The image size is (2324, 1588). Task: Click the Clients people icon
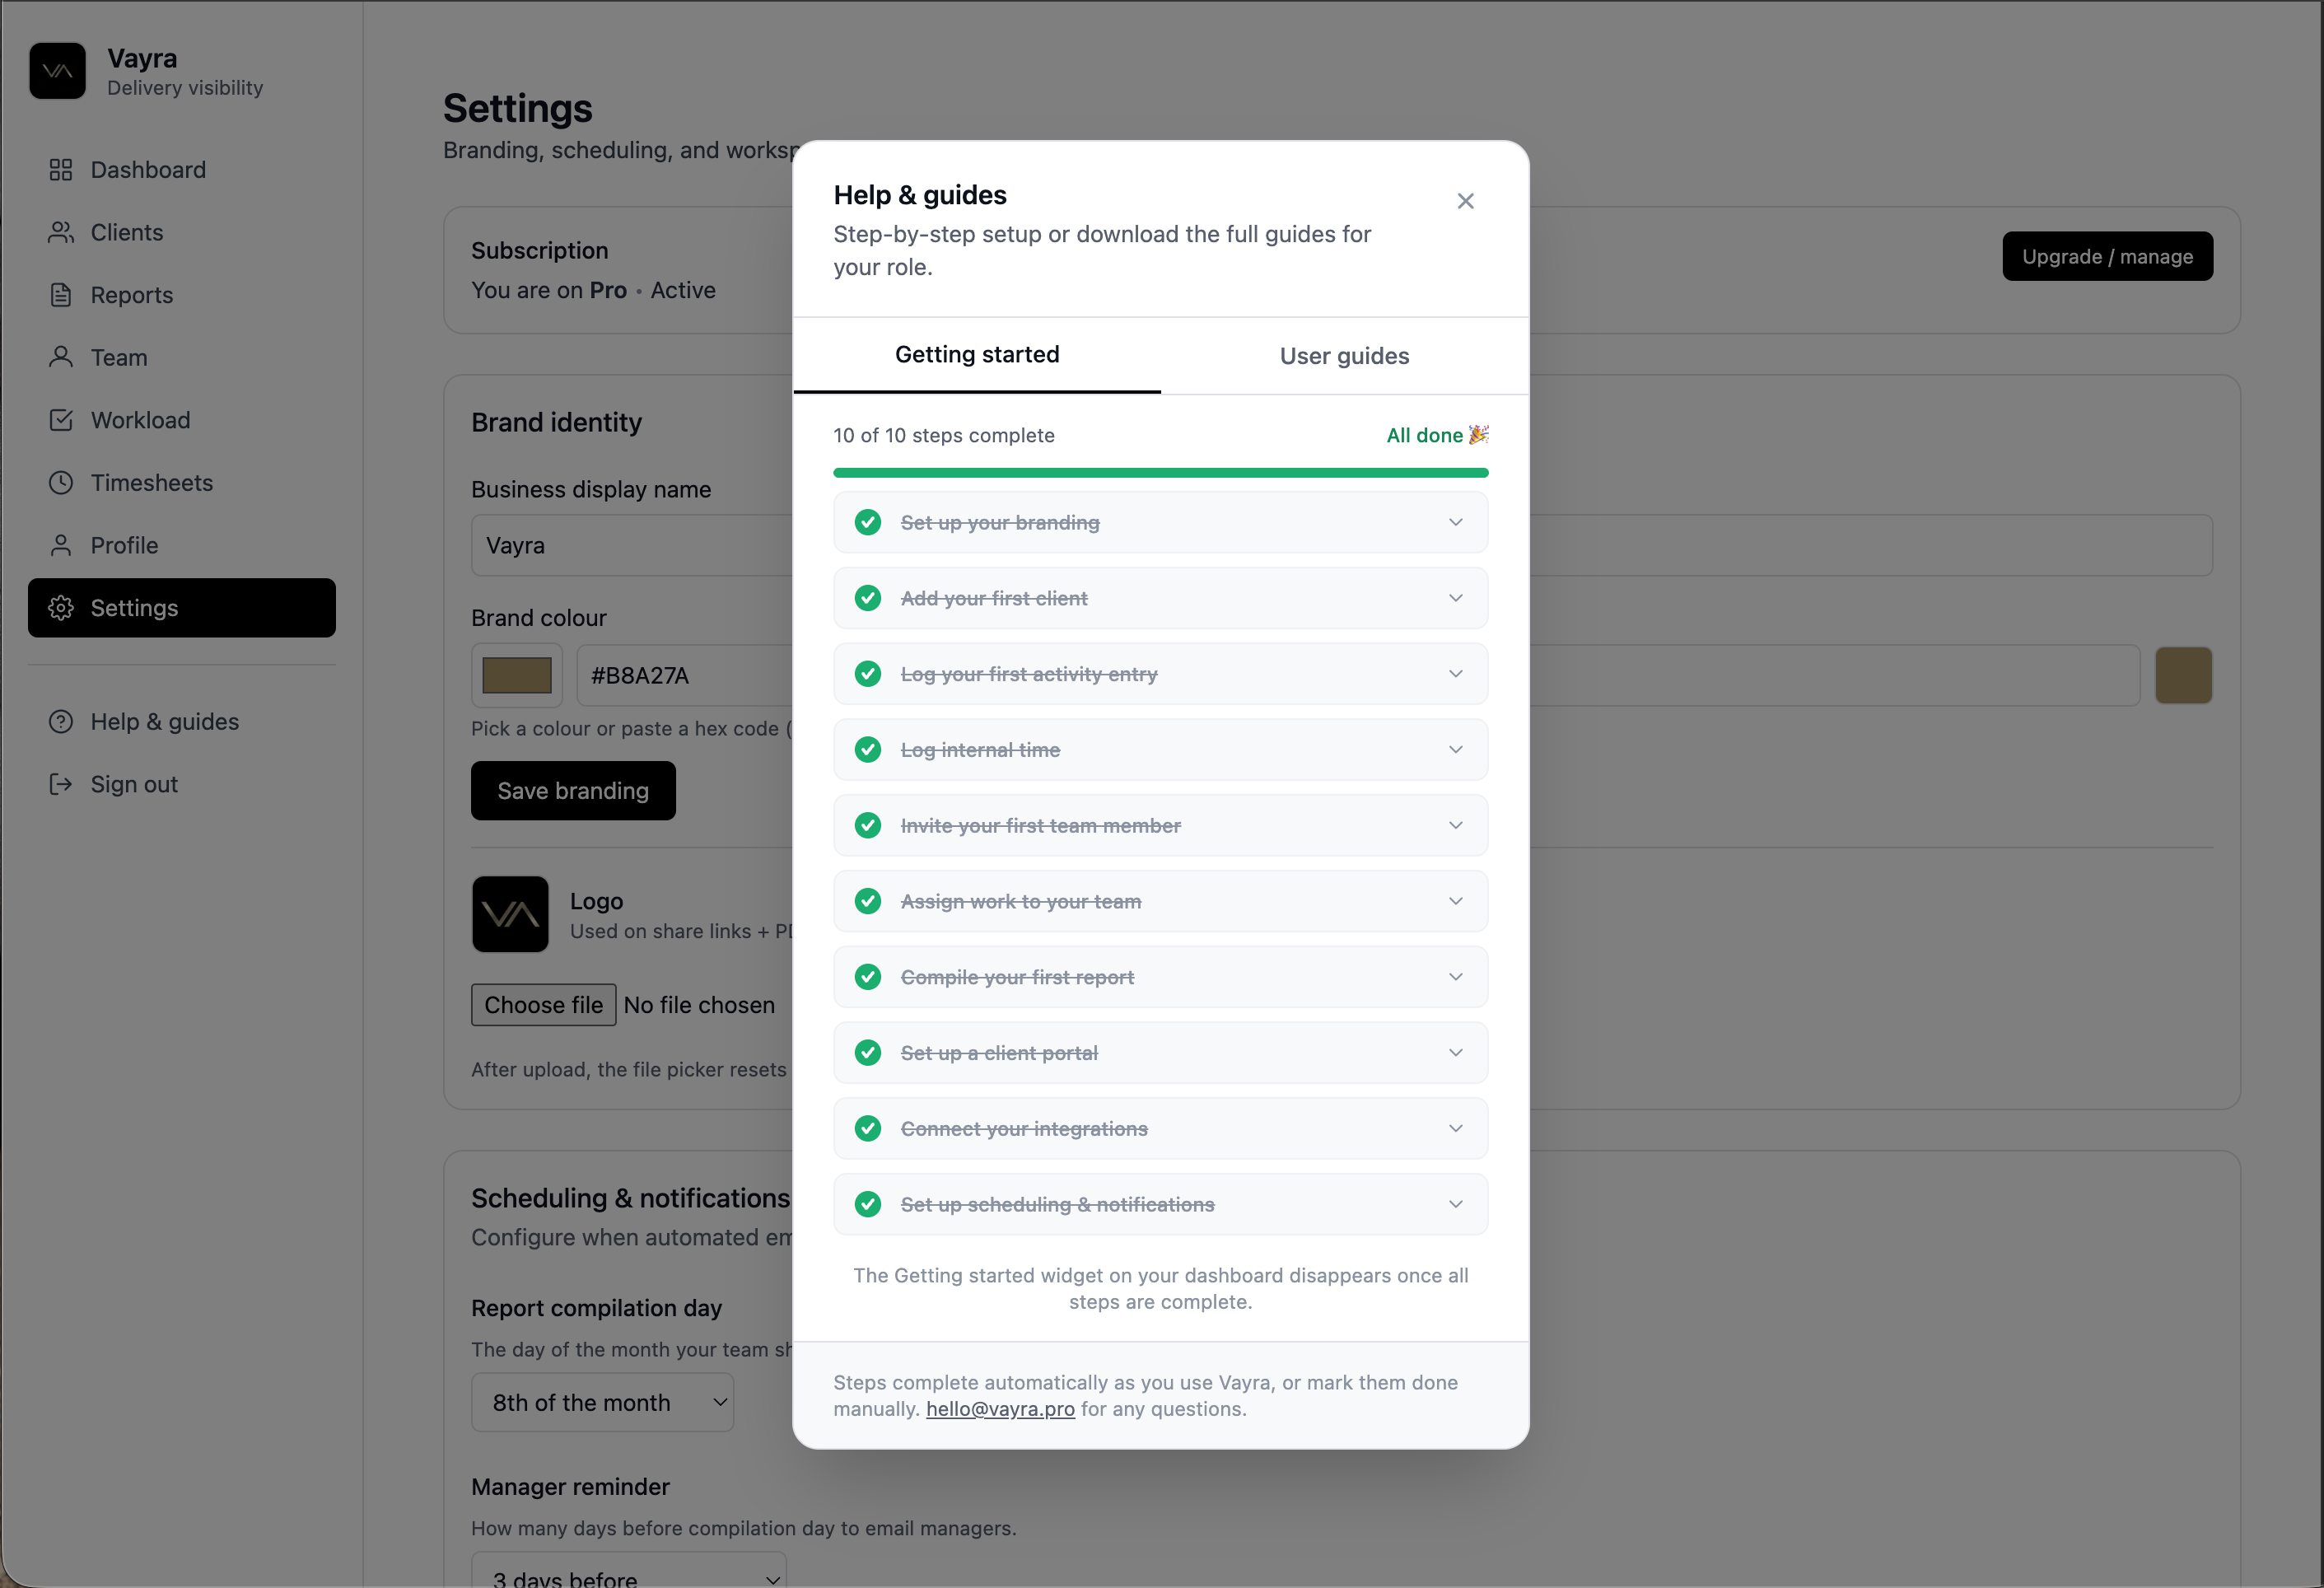[x=61, y=232]
